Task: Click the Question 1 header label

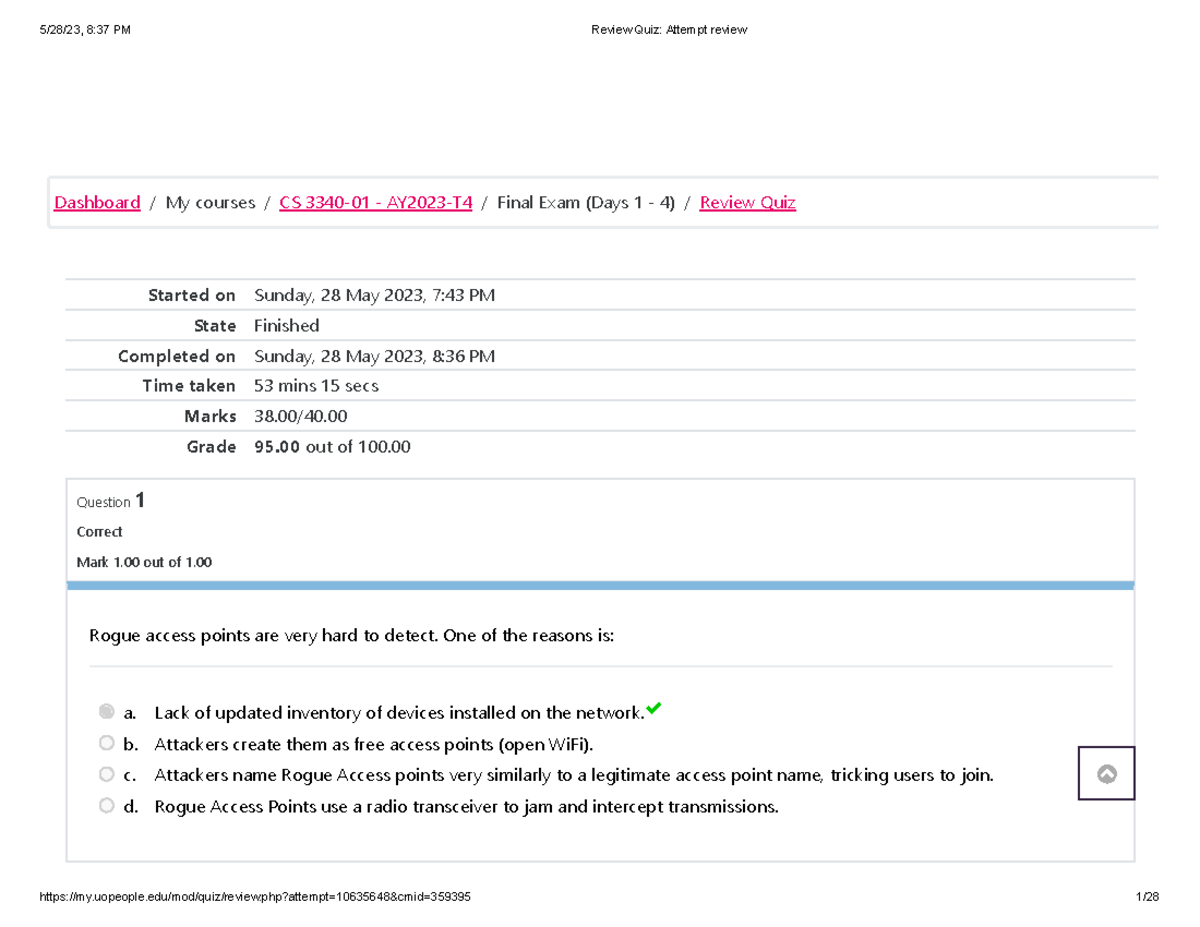Action: [110, 501]
